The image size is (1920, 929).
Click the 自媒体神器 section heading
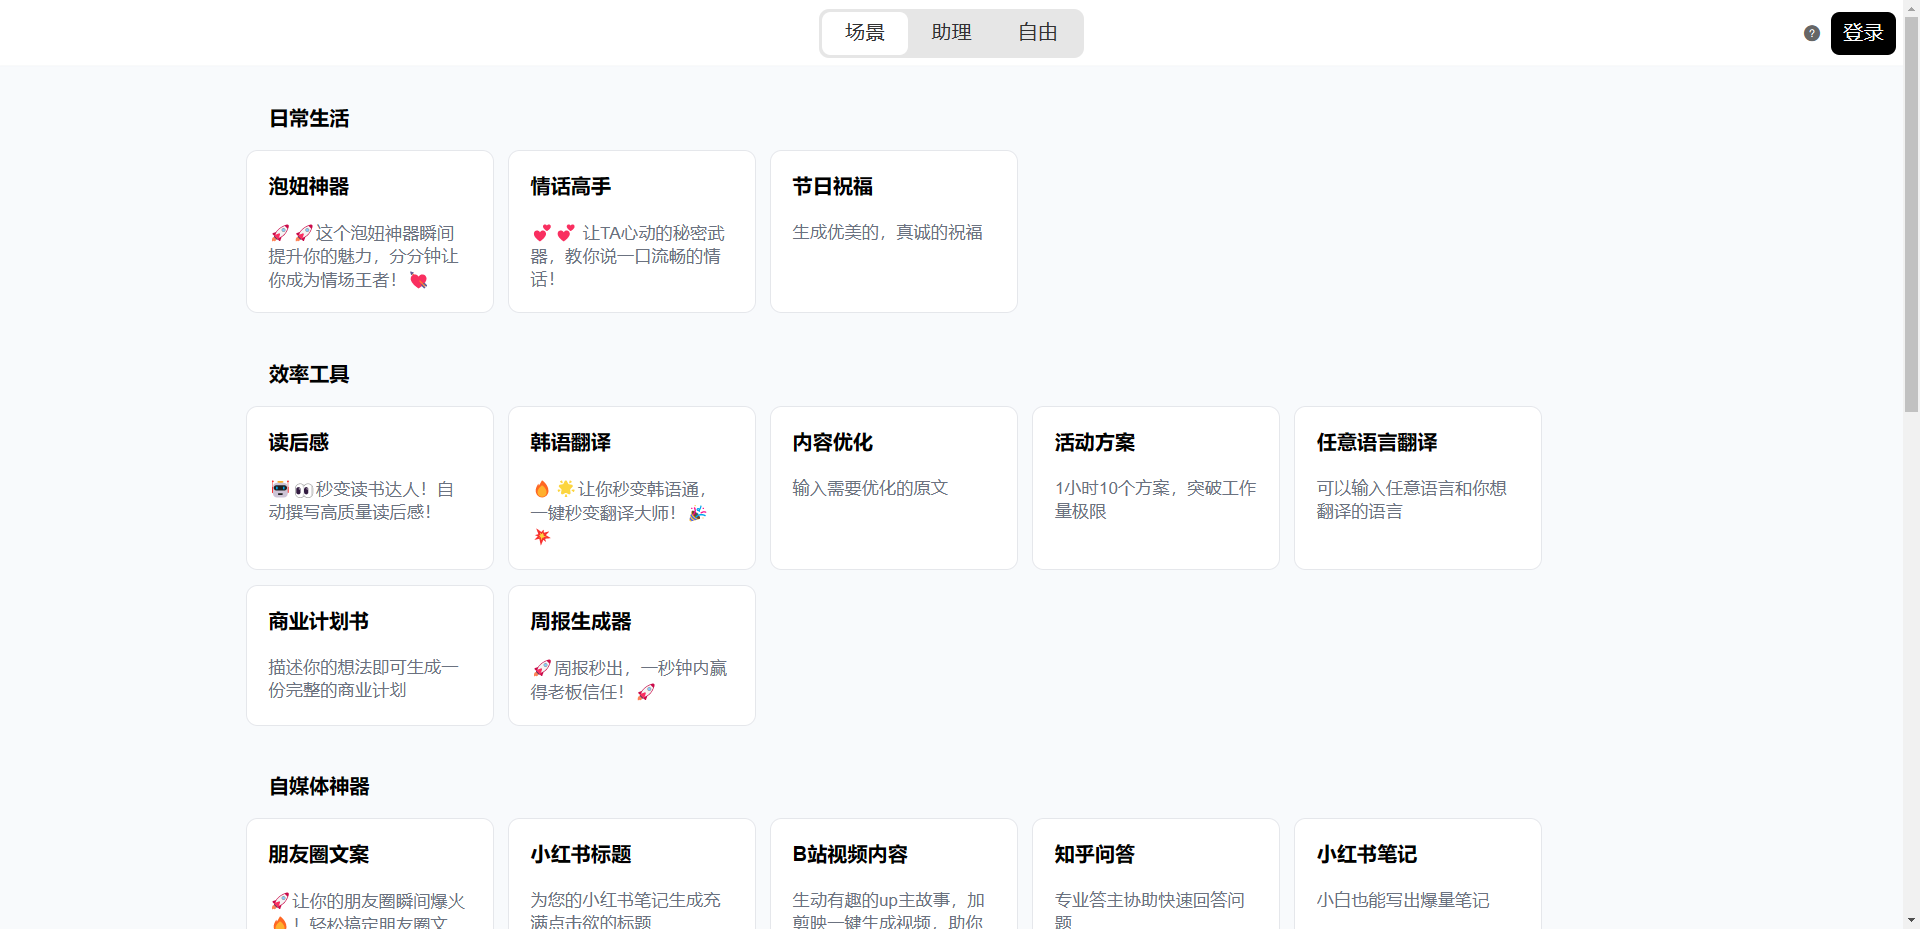(x=319, y=786)
